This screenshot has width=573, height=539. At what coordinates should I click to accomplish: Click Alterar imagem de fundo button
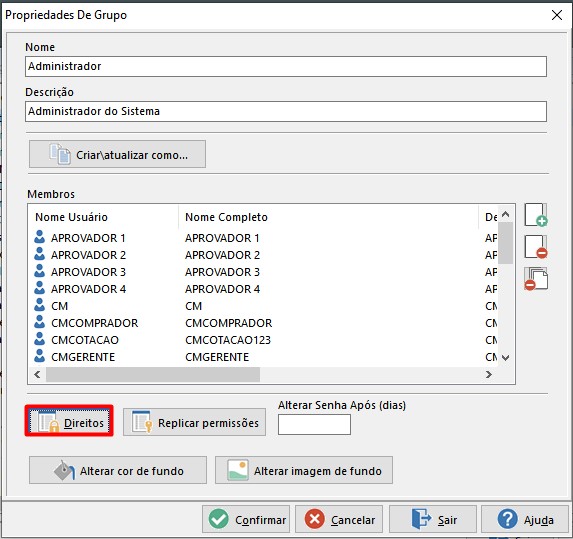[304, 470]
